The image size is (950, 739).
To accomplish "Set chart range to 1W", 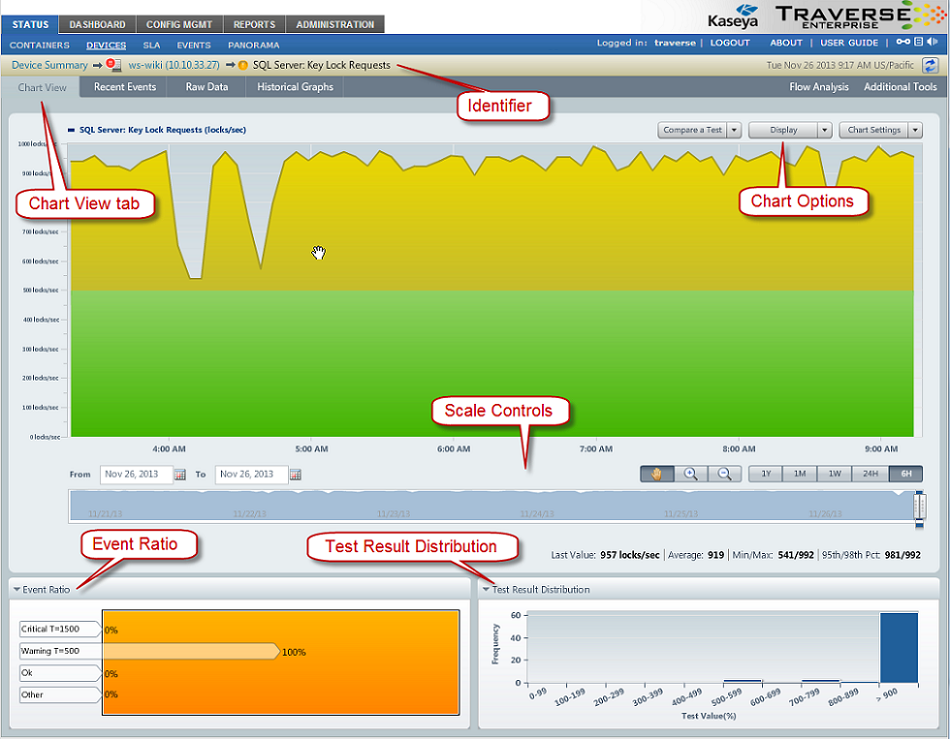I will point(834,474).
